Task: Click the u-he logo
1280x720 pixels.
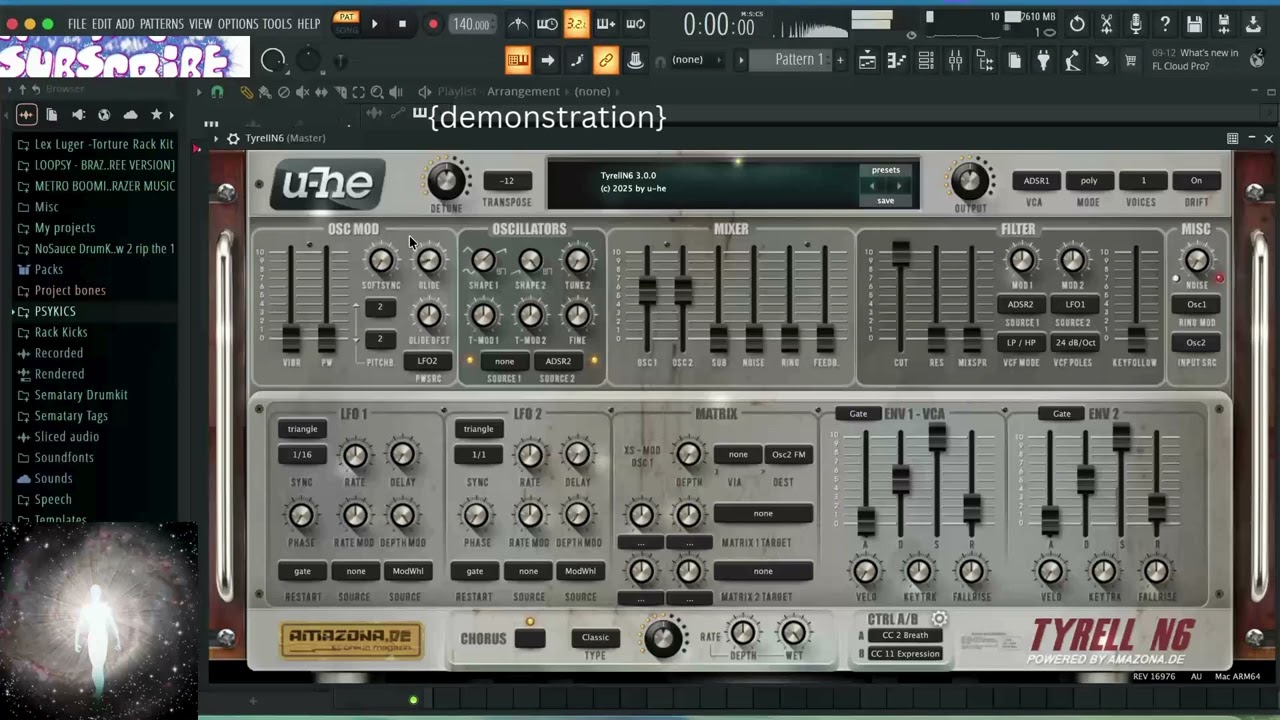Action: [x=328, y=184]
